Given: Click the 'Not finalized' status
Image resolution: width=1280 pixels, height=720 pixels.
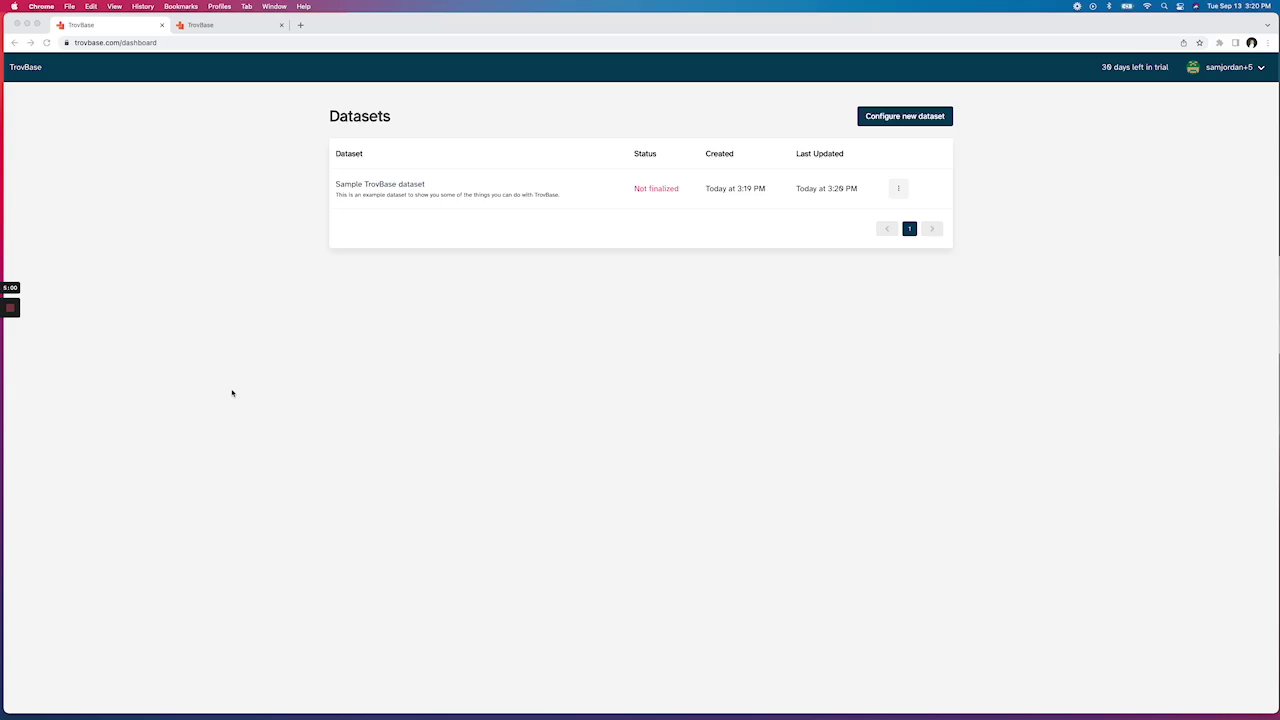Looking at the screenshot, I should click(656, 188).
